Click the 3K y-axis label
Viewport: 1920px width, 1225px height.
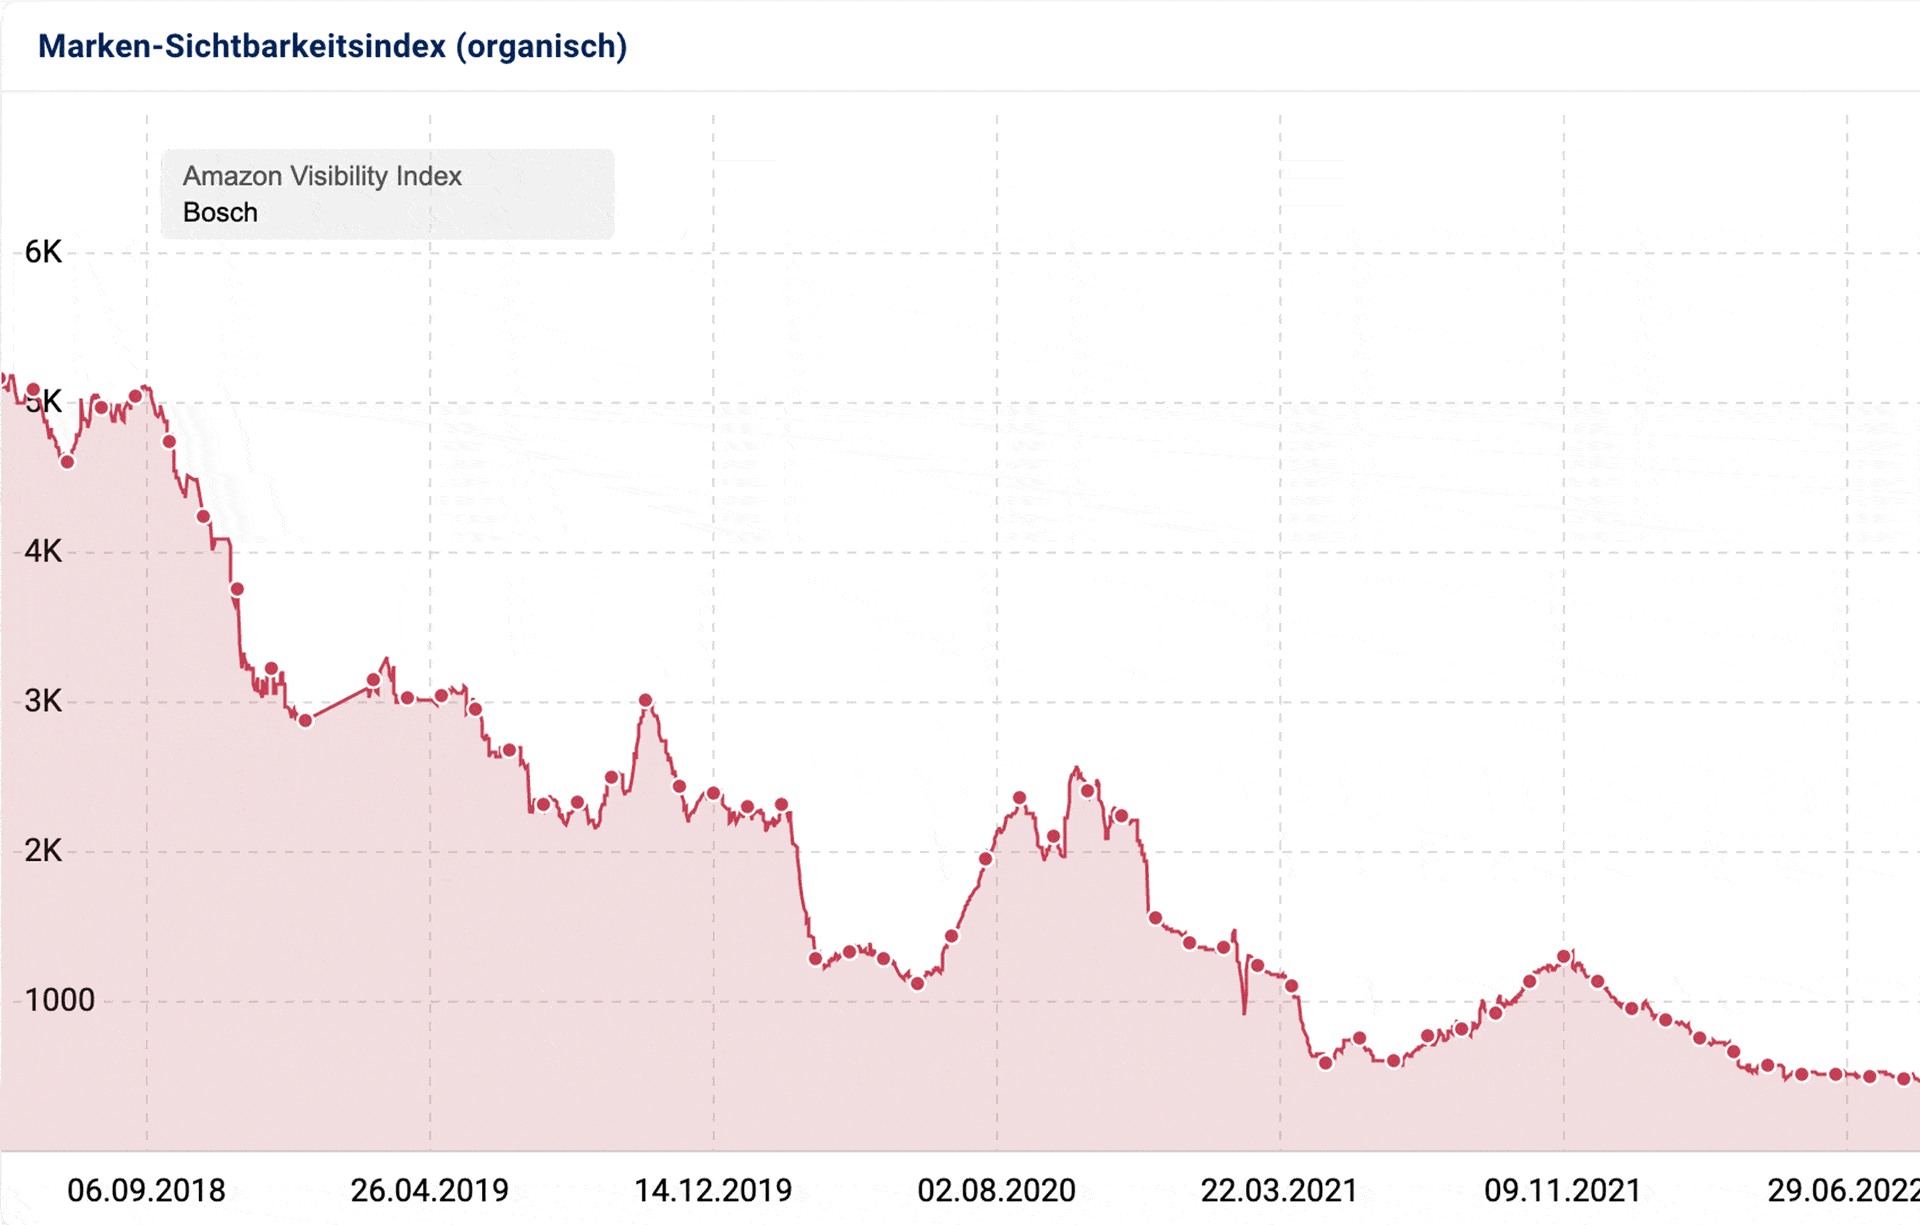pyautogui.click(x=43, y=701)
